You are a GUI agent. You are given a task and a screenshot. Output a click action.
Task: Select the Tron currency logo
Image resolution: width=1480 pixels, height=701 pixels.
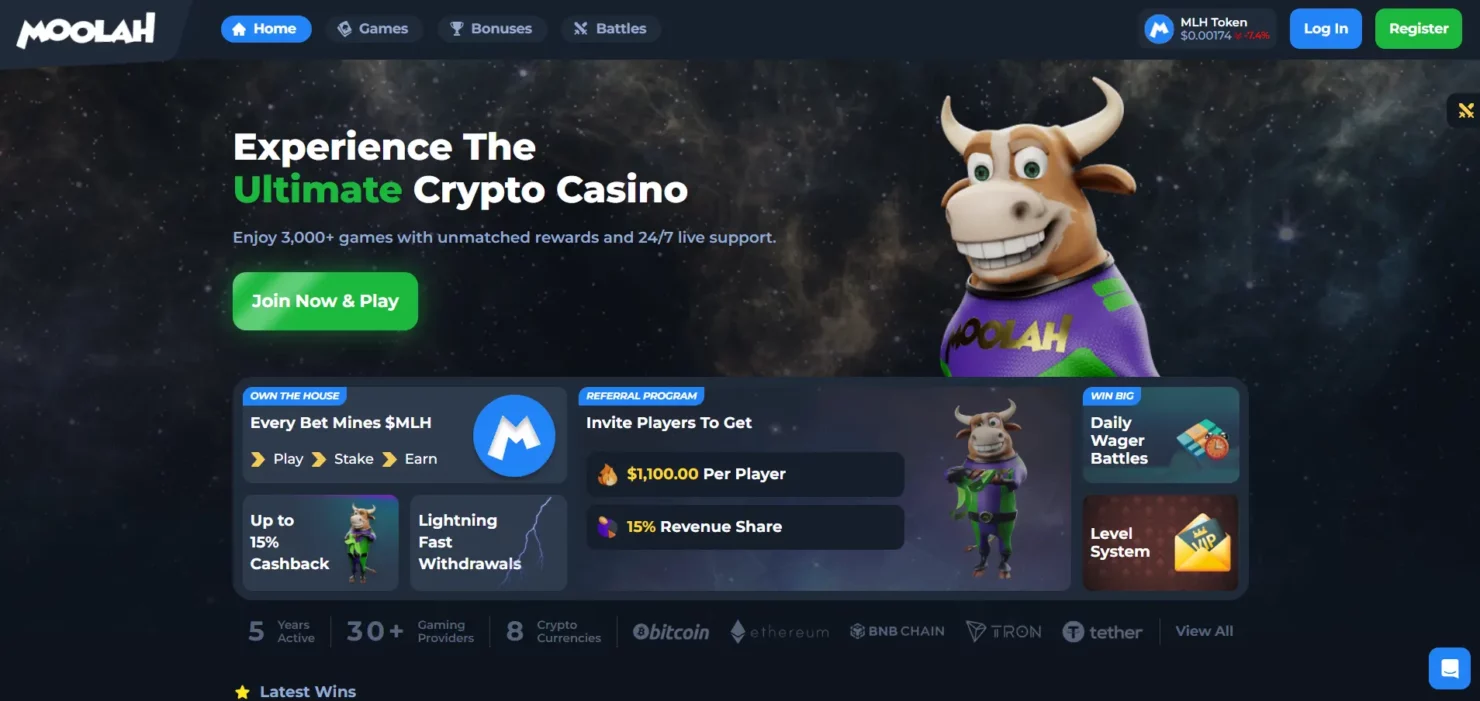[1004, 632]
